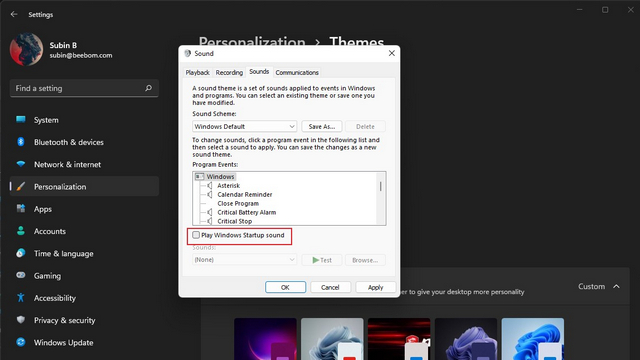Open Network & internet settings
The image size is (640, 360).
(x=84, y=164)
